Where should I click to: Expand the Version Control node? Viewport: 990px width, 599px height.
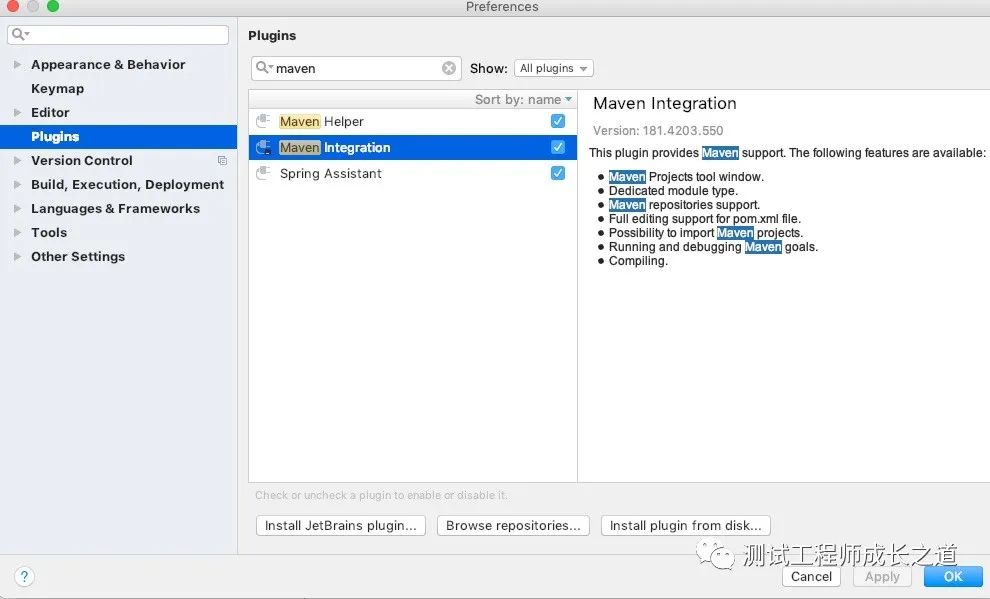pos(17,160)
